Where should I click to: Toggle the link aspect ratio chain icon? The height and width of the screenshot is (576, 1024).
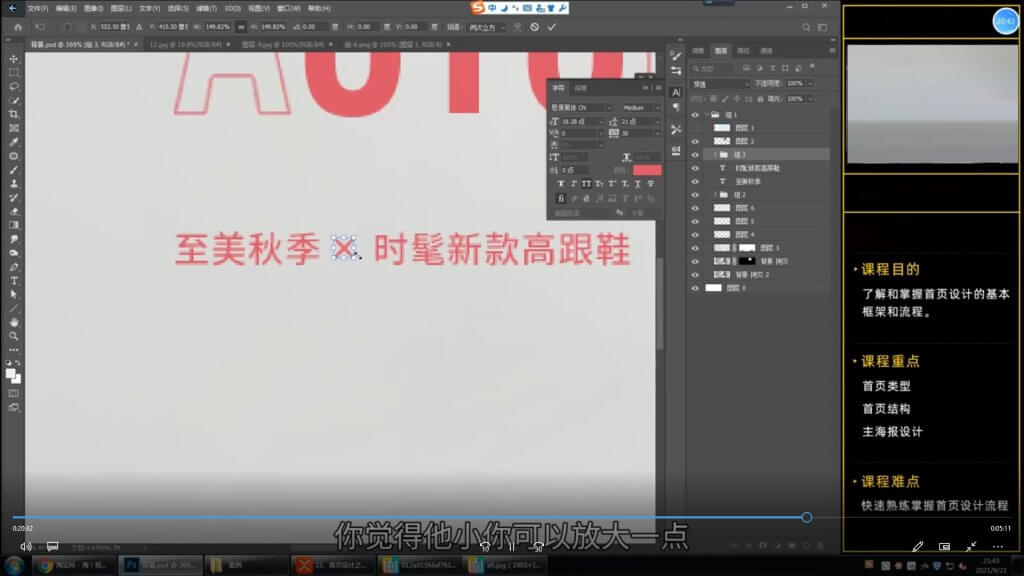coord(241,27)
